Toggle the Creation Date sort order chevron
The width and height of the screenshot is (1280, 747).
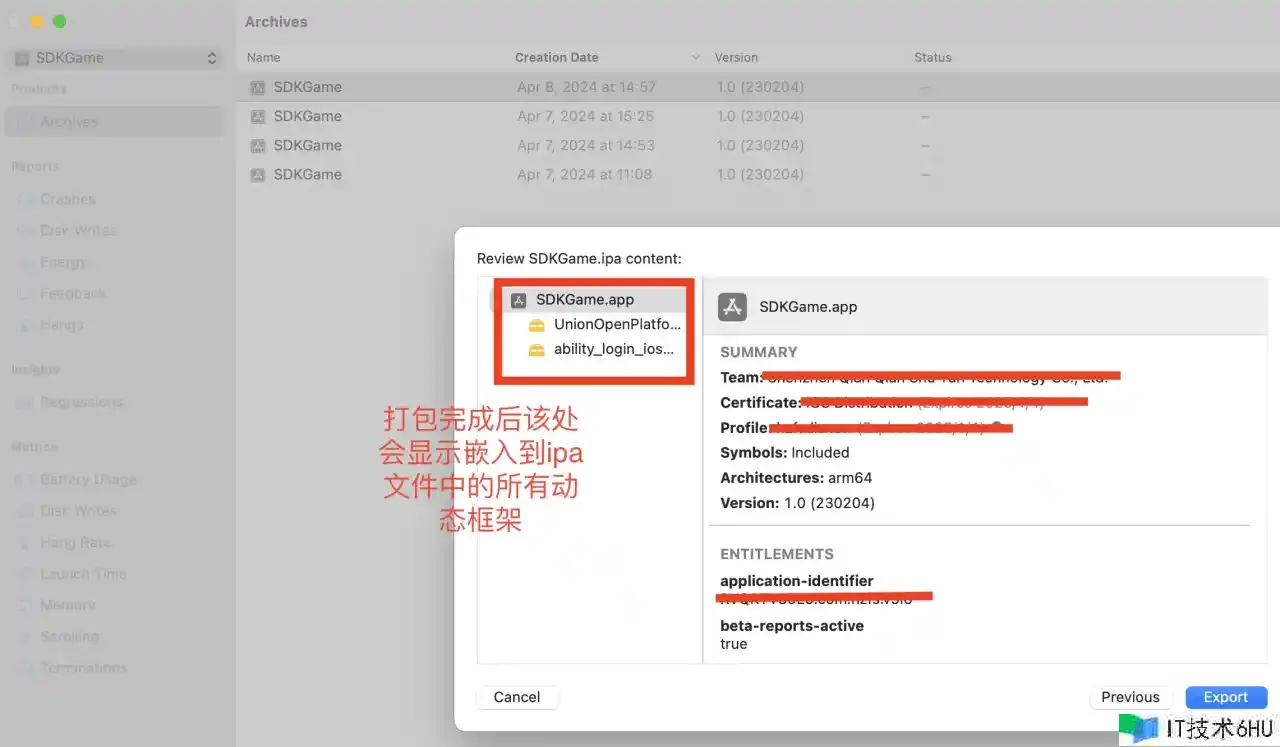696,58
